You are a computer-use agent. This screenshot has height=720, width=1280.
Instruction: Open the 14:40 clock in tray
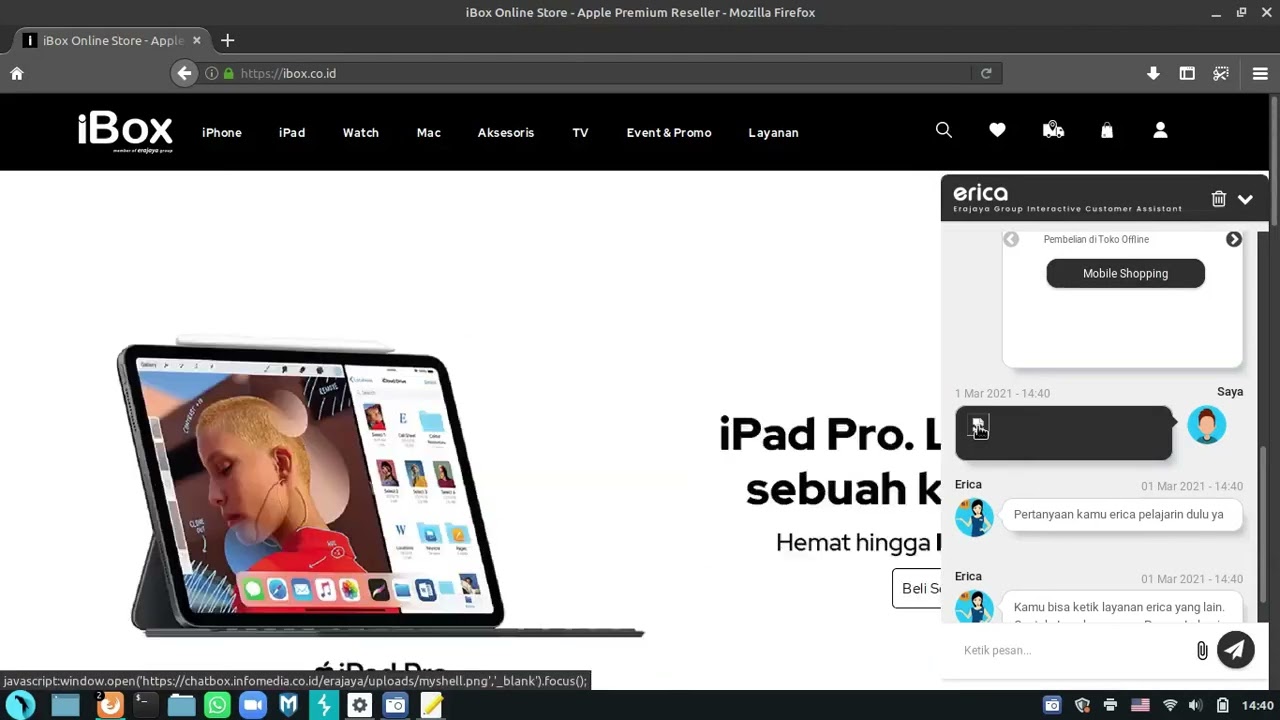tap(1258, 705)
